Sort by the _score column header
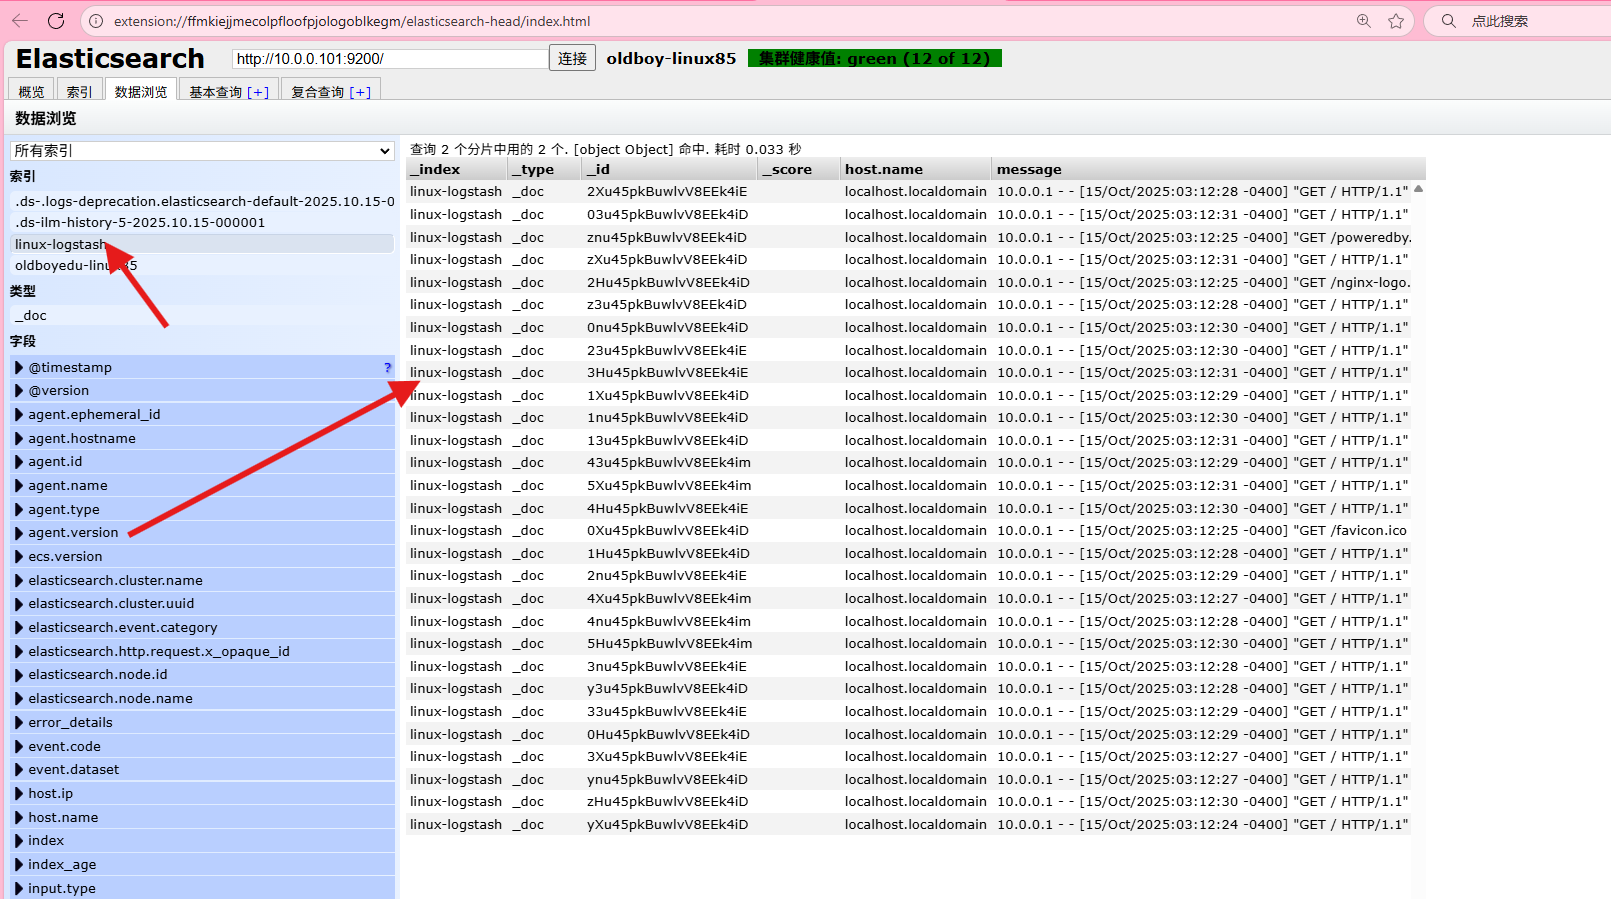Image resolution: width=1611 pixels, height=899 pixels. (x=799, y=169)
